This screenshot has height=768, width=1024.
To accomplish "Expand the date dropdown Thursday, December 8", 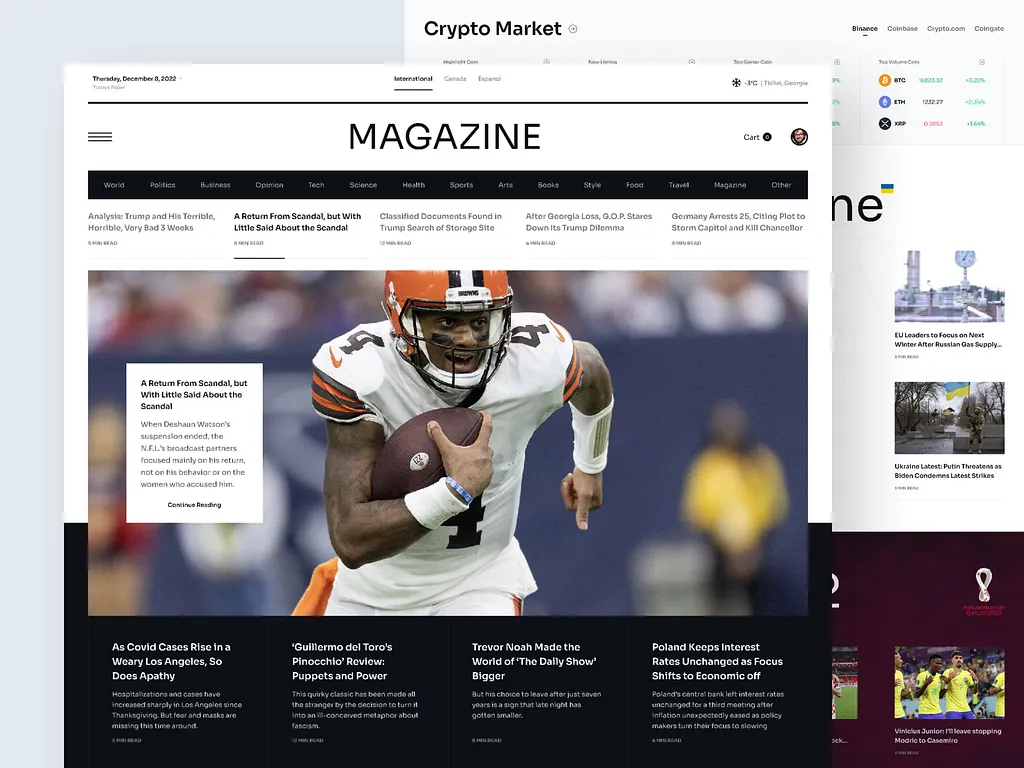I will tap(181, 79).
